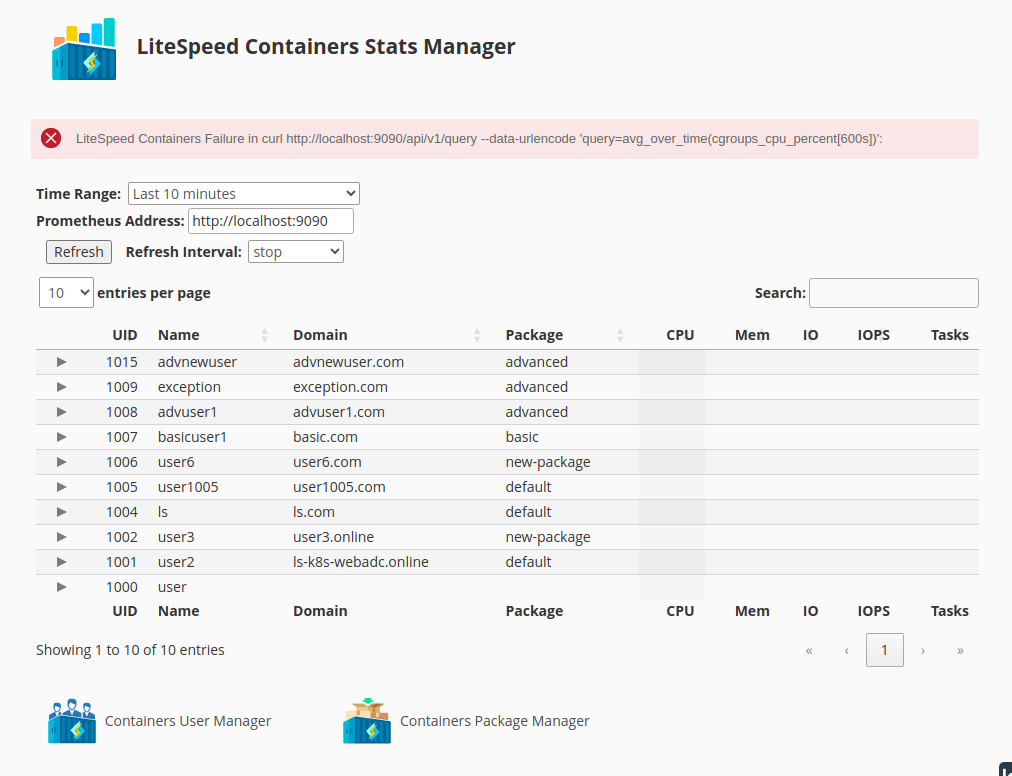The width and height of the screenshot is (1012, 776).
Task: Click the red error icon on the failure banner
Action: (51, 138)
